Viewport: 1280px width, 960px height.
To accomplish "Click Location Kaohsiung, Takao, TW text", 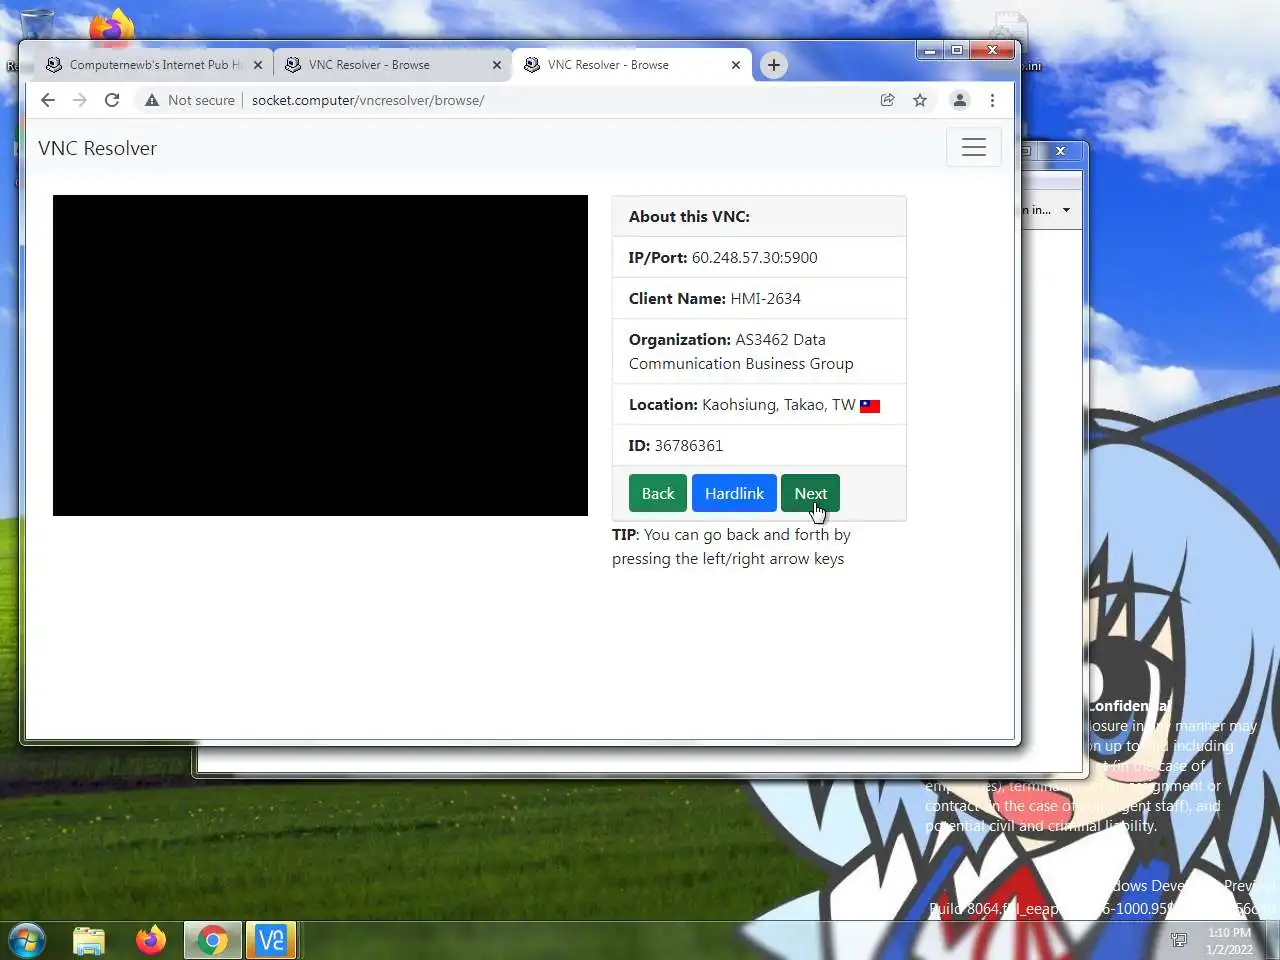I will click(x=742, y=404).
